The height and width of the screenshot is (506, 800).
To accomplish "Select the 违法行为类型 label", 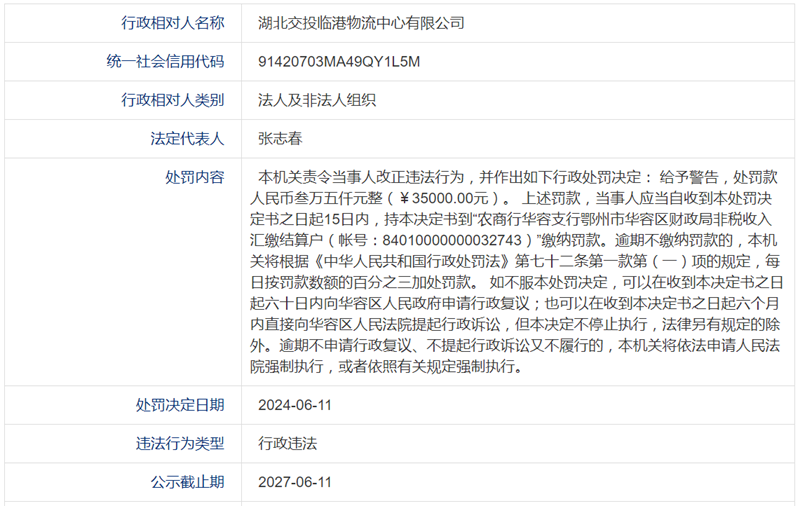I will (x=179, y=444).
